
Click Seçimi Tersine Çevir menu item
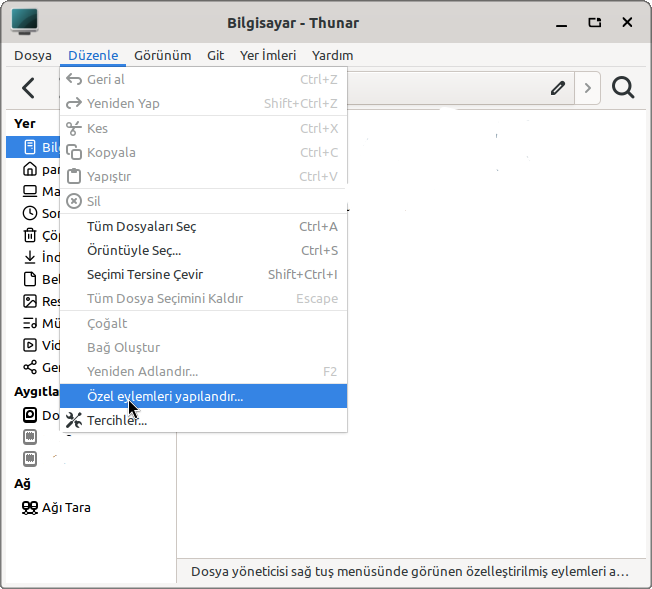tap(145, 274)
